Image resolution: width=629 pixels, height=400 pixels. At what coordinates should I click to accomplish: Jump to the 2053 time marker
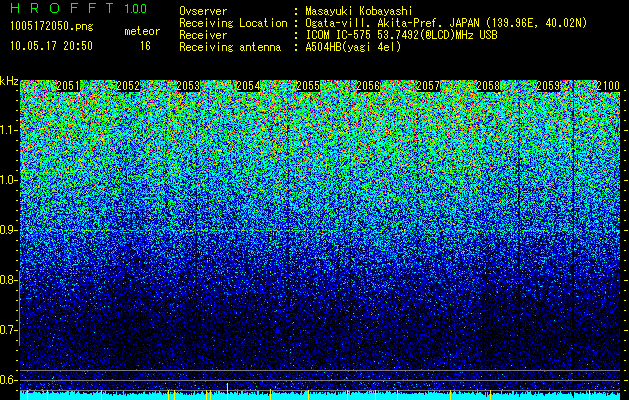[188, 86]
